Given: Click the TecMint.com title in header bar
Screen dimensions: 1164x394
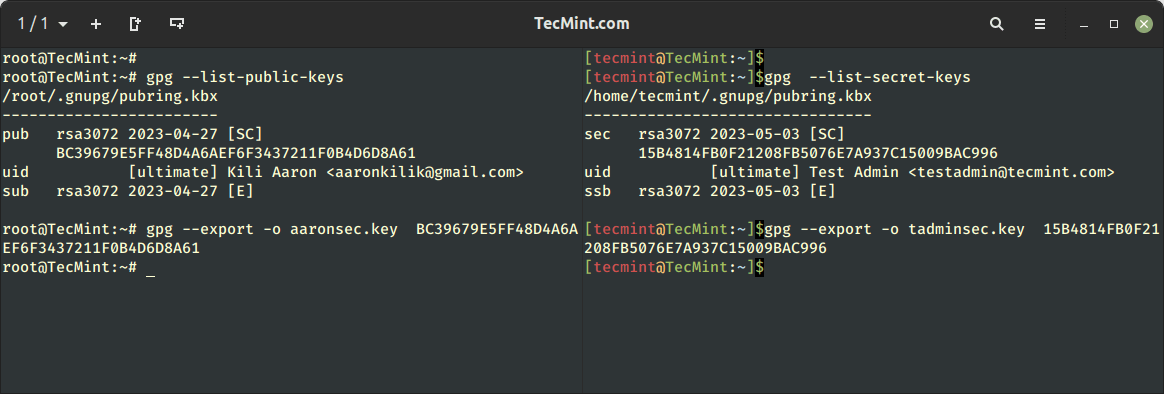Looking at the screenshot, I should (x=582, y=24).
